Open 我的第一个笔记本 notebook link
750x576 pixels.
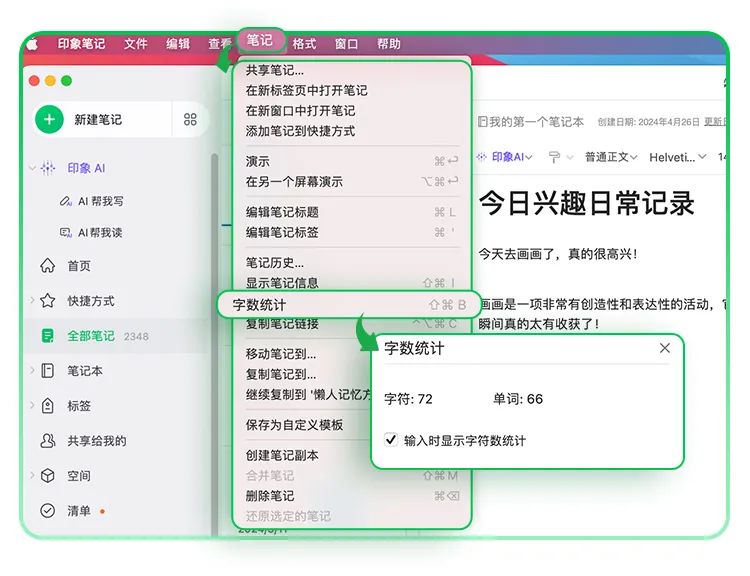pos(535,122)
